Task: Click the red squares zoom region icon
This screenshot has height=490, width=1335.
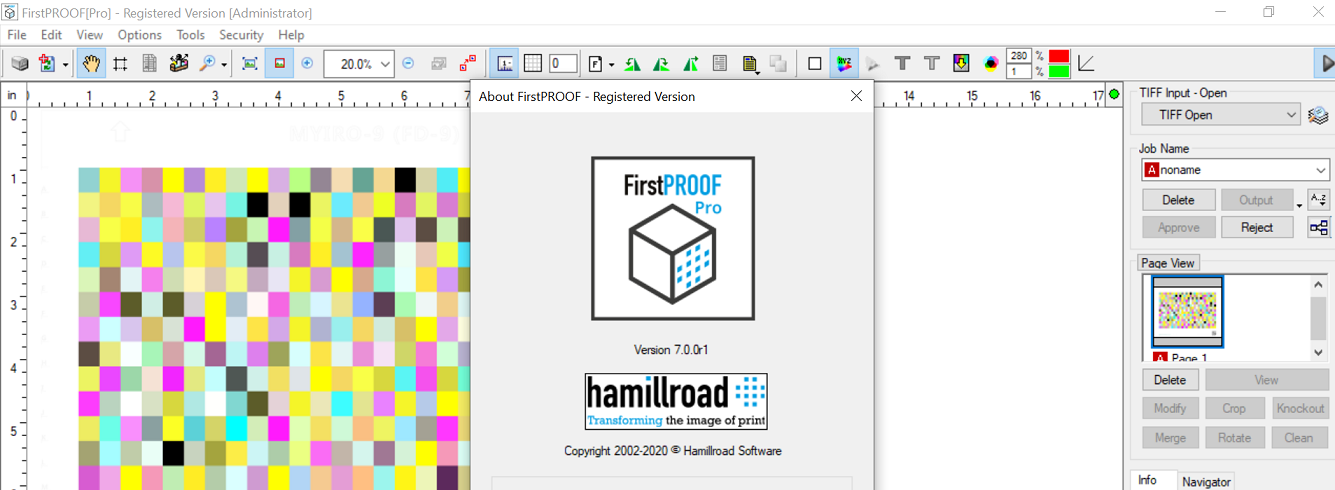Action: point(467,63)
